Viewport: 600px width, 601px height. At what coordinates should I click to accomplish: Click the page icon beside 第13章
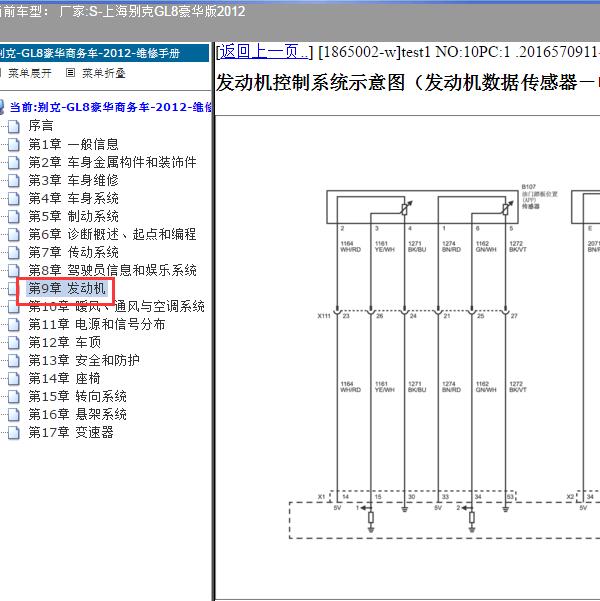13,361
